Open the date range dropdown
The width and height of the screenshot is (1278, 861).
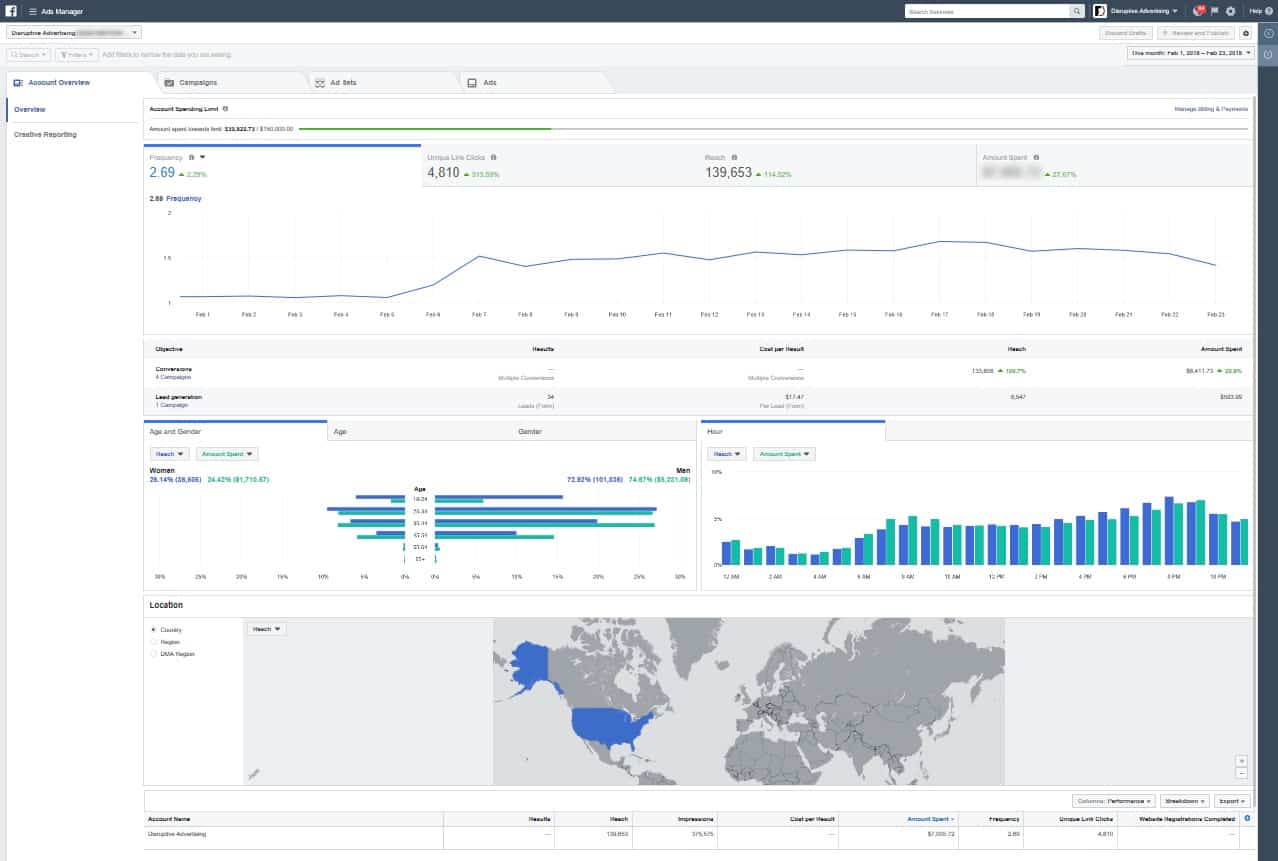1190,53
